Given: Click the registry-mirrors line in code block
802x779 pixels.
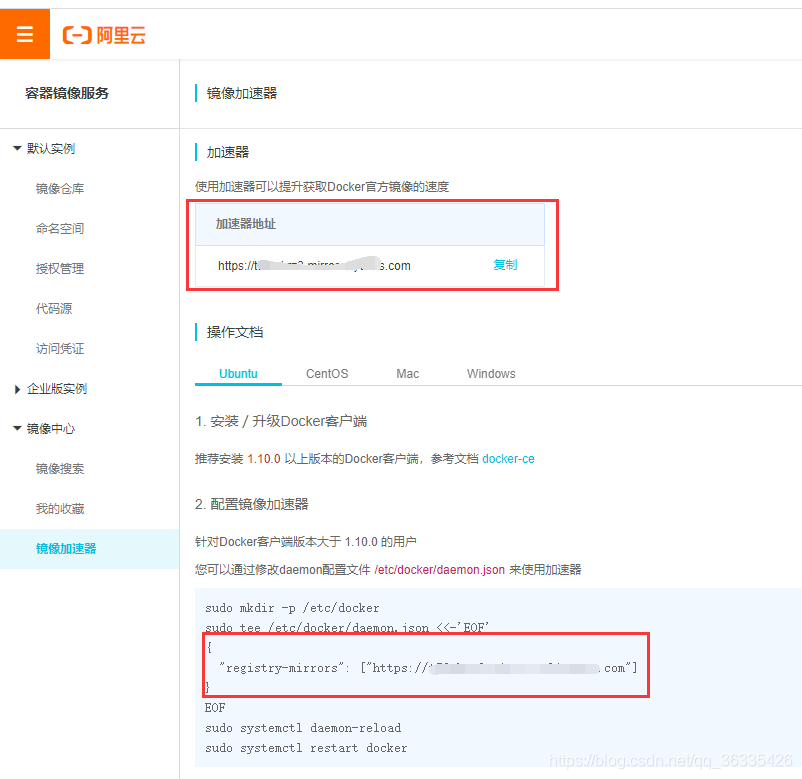Looking at the screenshot, I should point(428,668).
